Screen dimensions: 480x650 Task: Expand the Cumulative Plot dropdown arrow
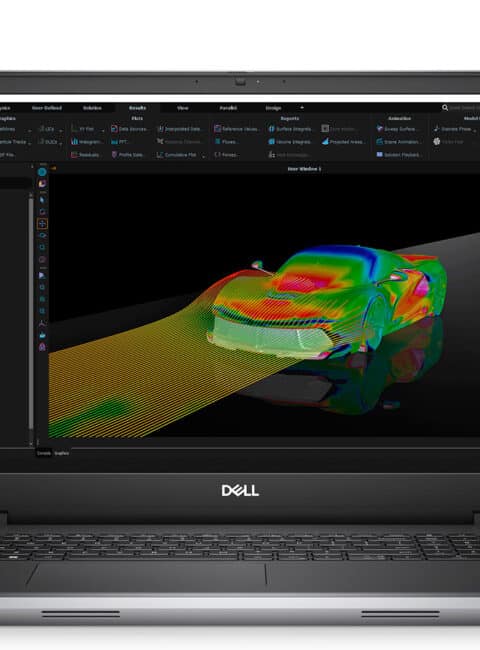point(204,156)
